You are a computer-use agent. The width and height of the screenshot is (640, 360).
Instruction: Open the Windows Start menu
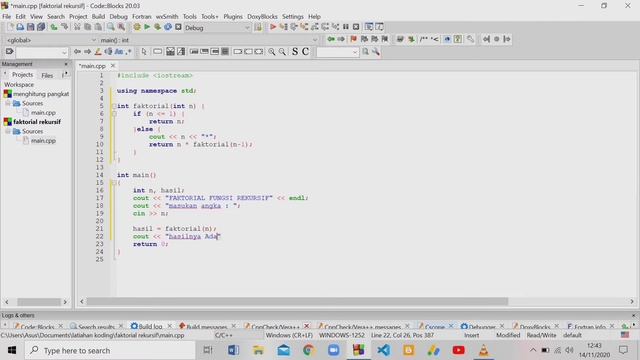12,351
